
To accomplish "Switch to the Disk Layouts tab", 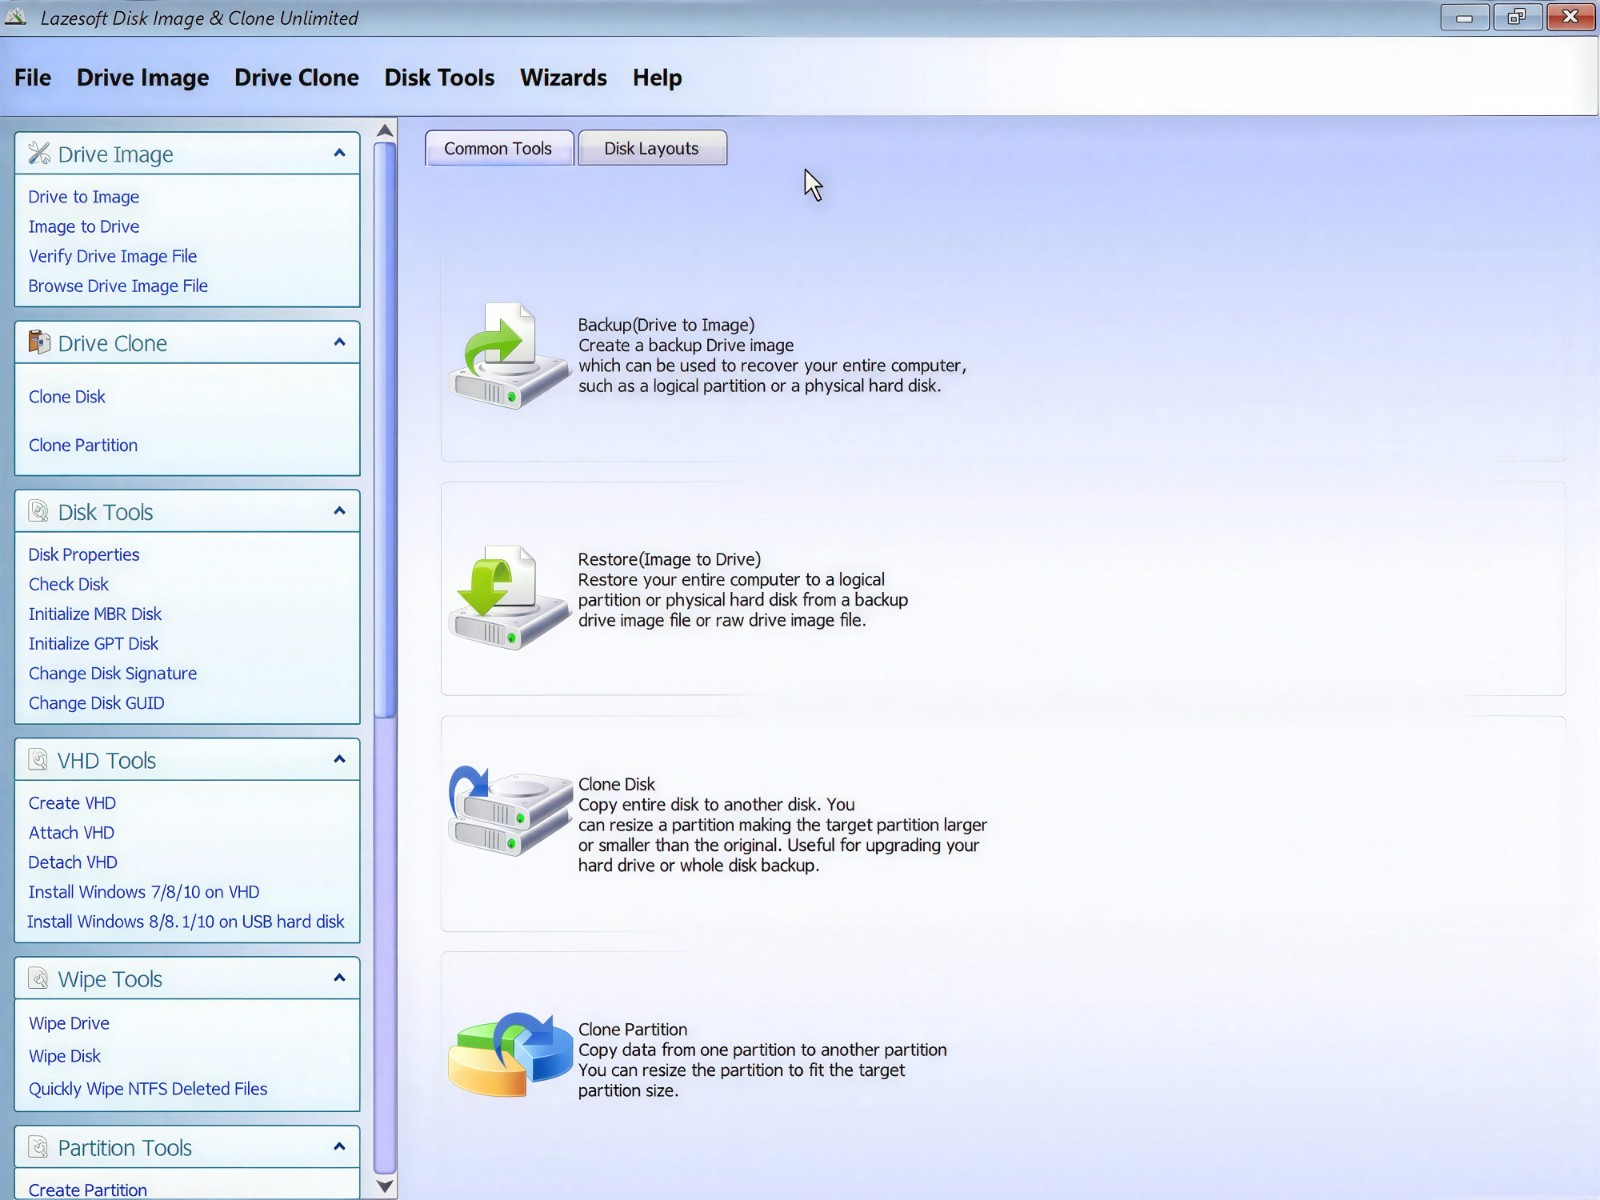I will 652,148.
